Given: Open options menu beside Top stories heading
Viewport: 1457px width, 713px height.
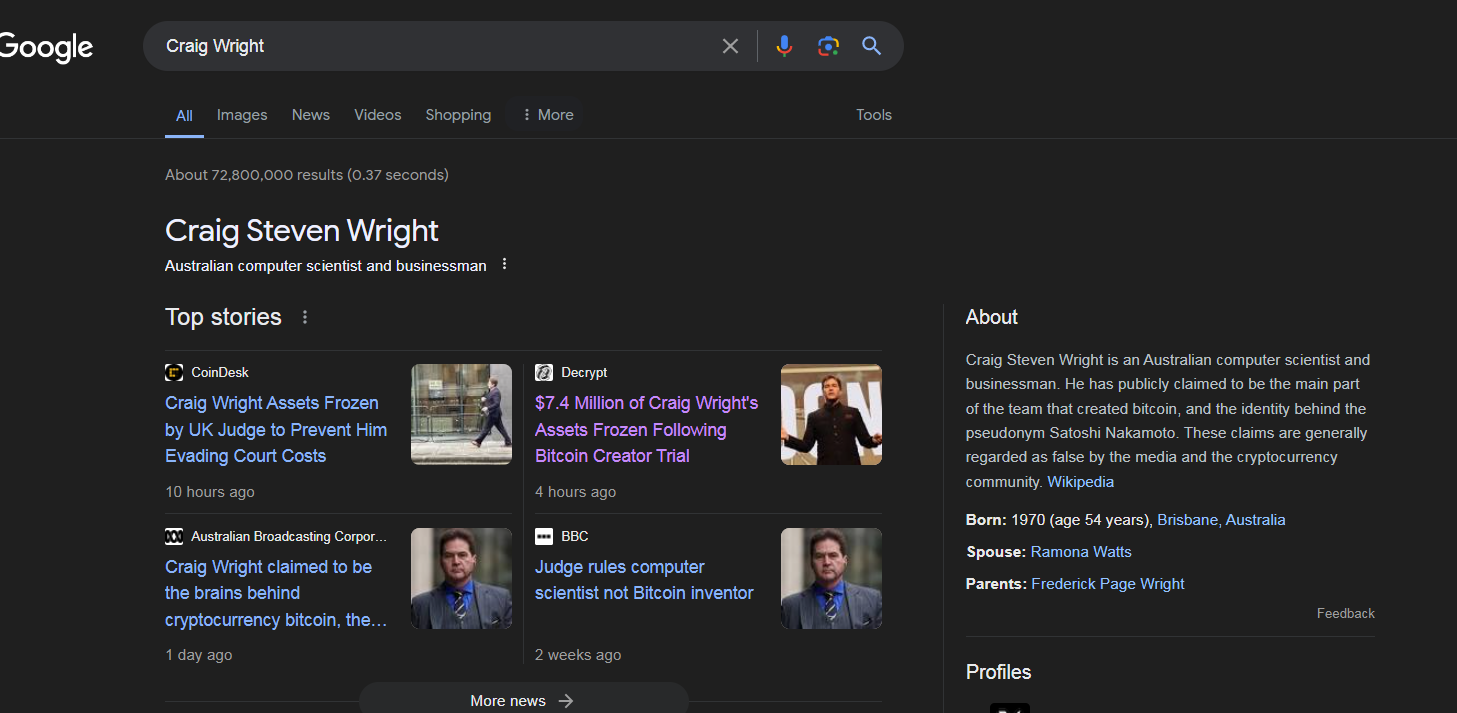Looking at the screenshot, I should (x=305, y=318).
